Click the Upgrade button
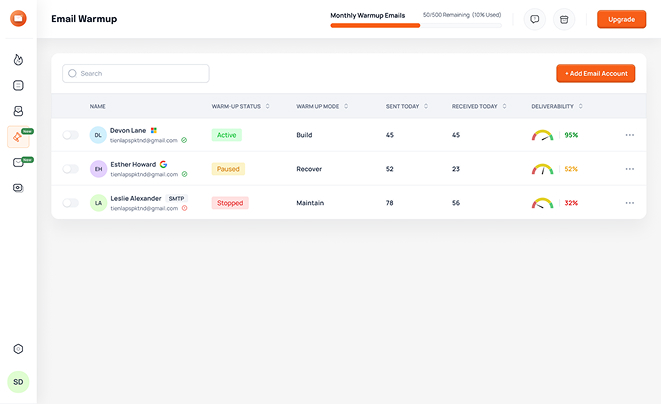The width and height of the screenshot is (661, 404). [x=621, y=19]
